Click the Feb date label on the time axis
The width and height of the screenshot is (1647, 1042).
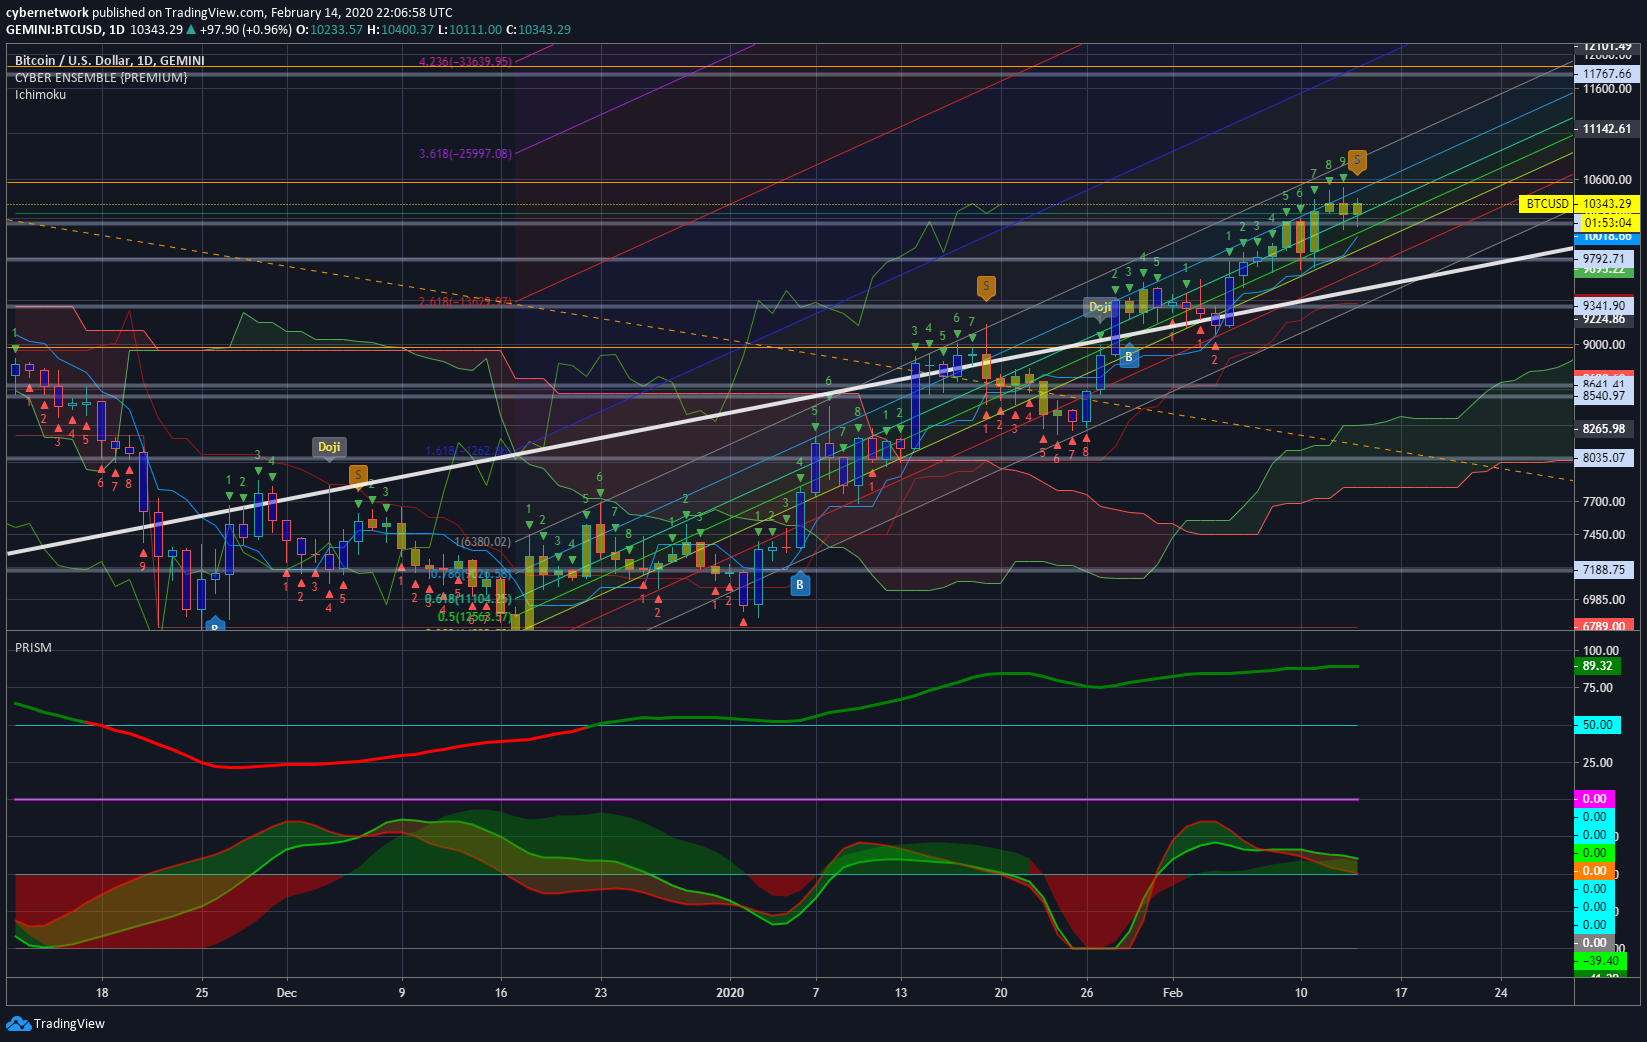point(1173,993)
